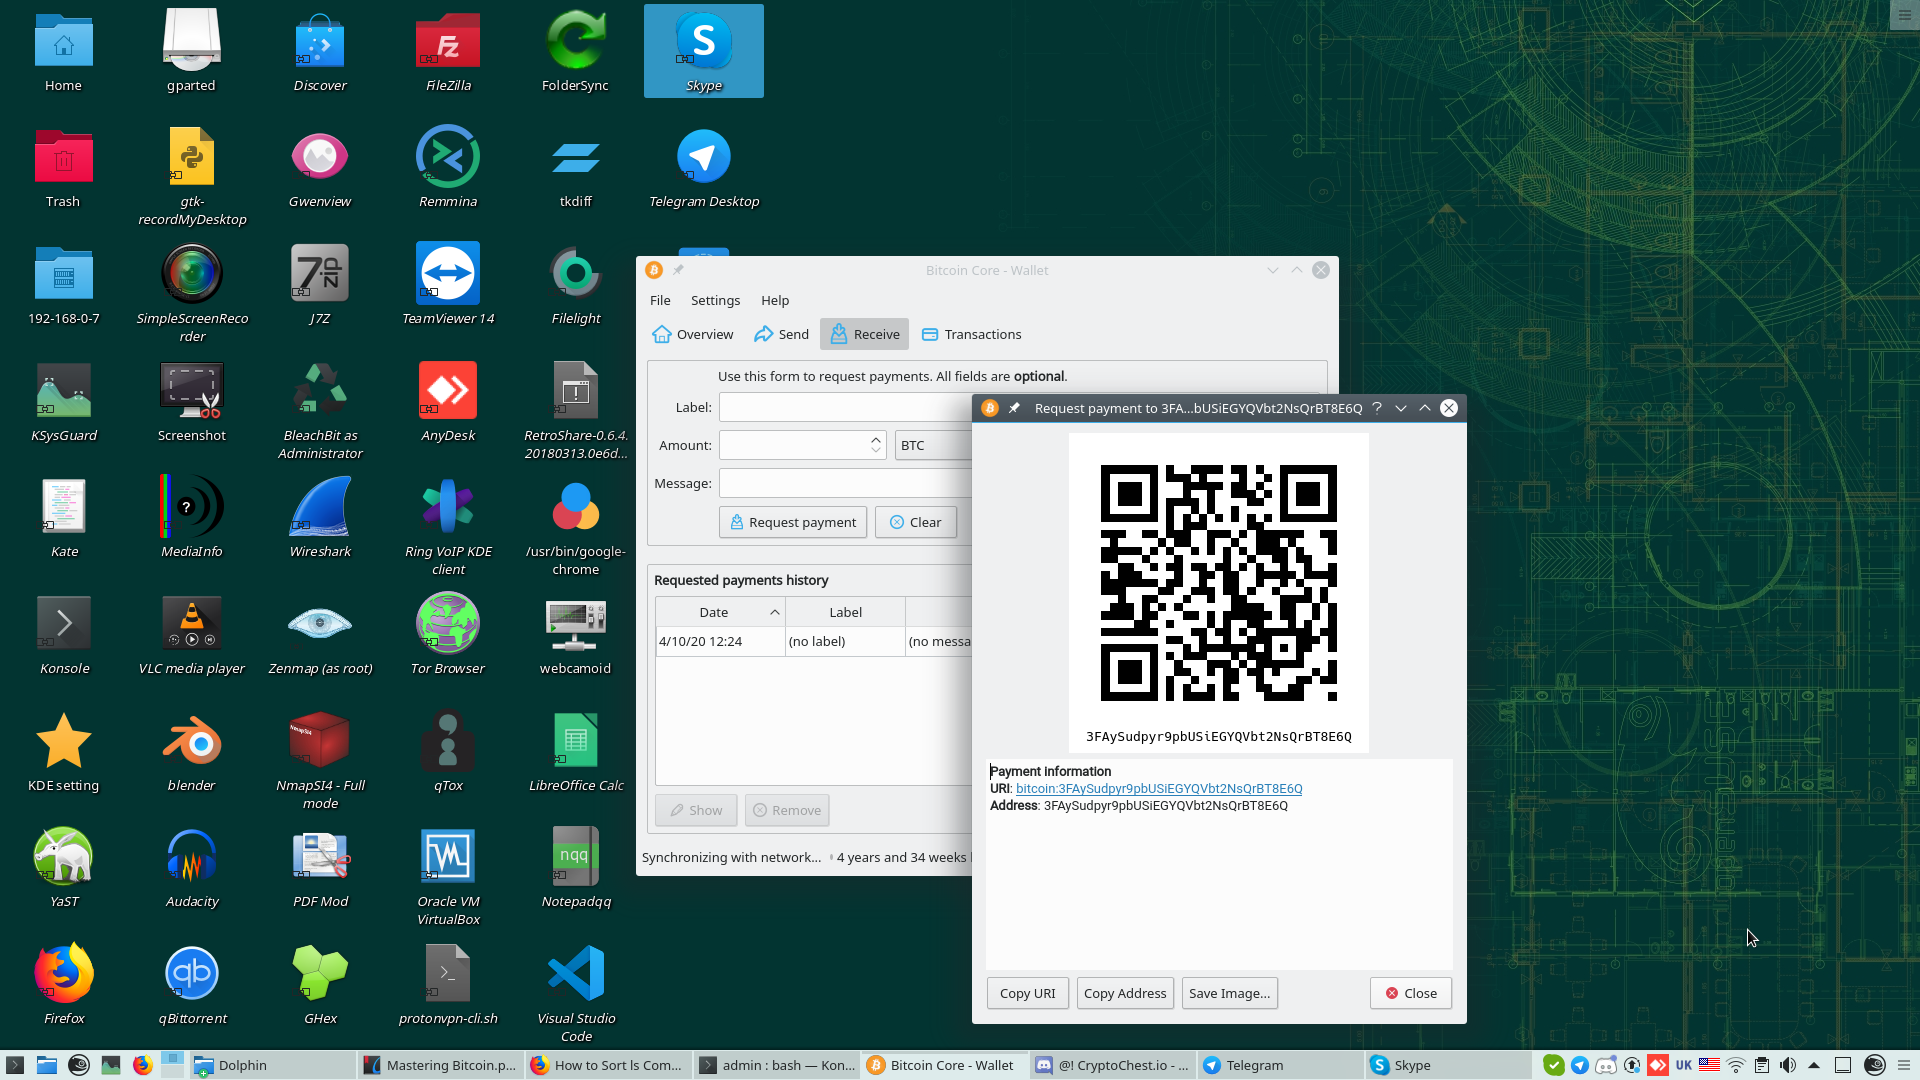The height and width of the screenshot is (1080, 1920).
Task: Toggle pin on Request payment dialog
Action: click(x=1014, y=408)
